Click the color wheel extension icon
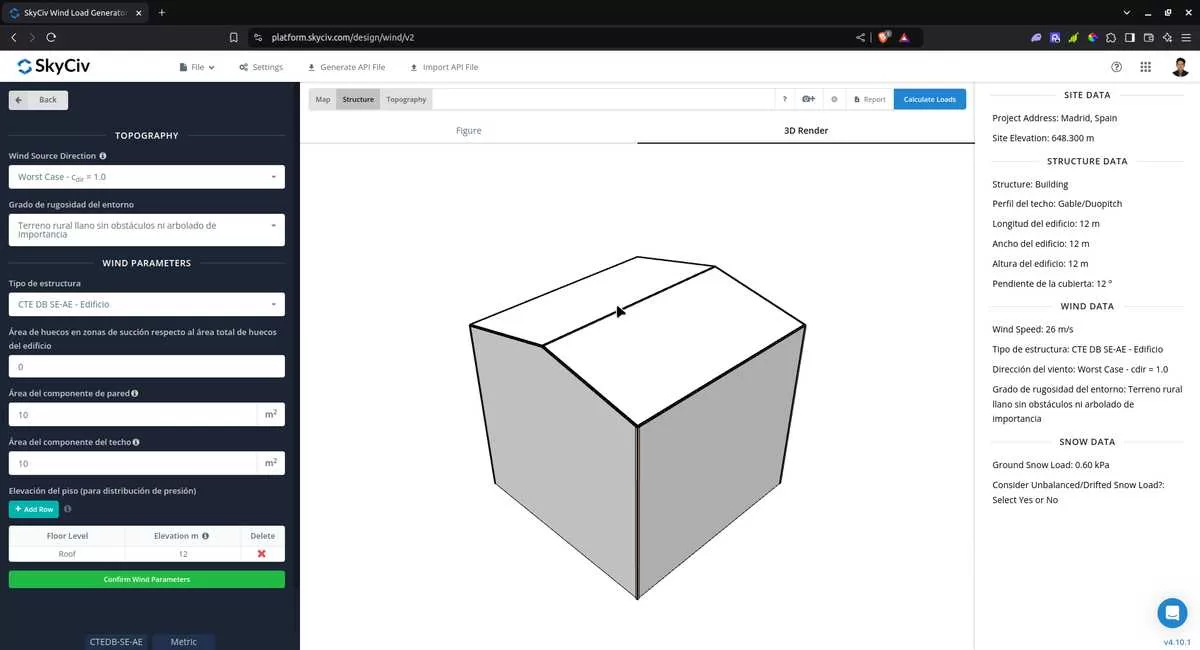1200x650 pixels. [1092, 37]
